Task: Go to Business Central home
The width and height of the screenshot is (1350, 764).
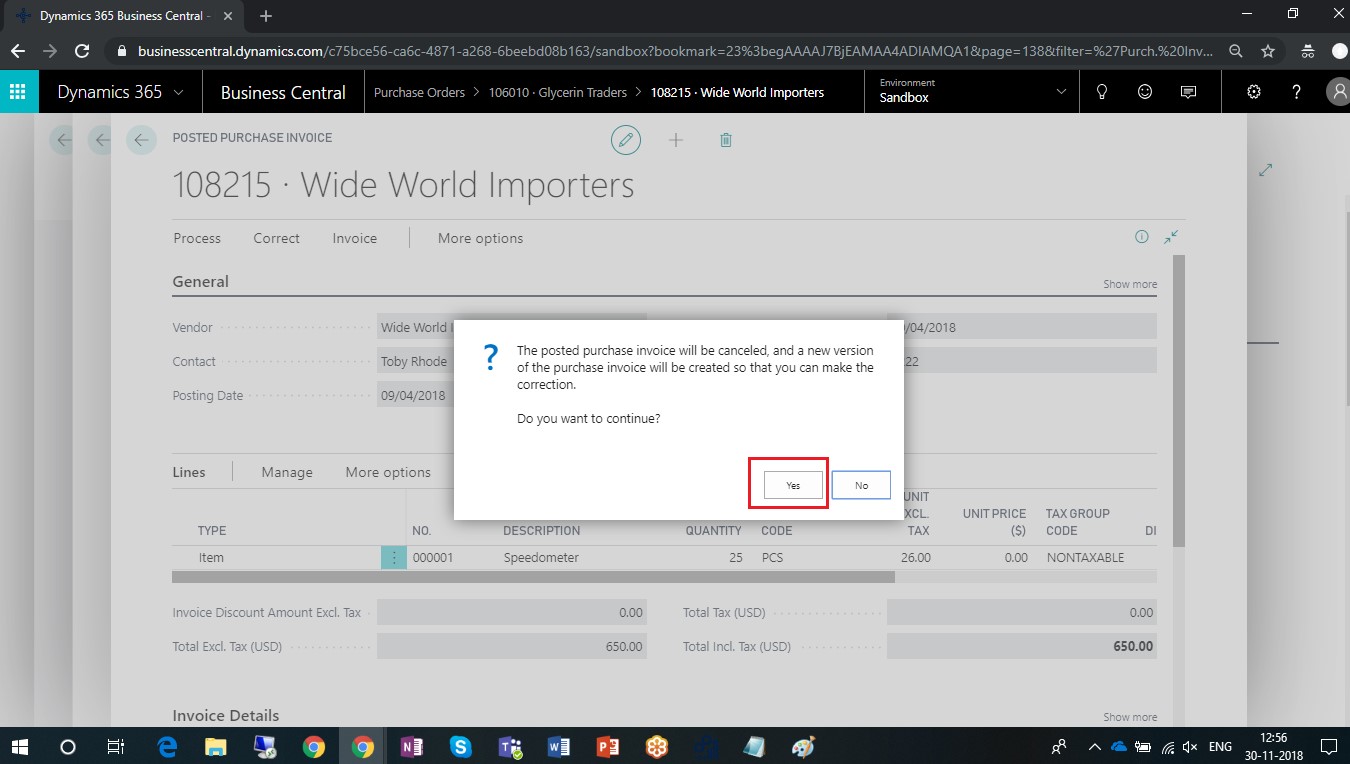Action: tap(283, 92)
